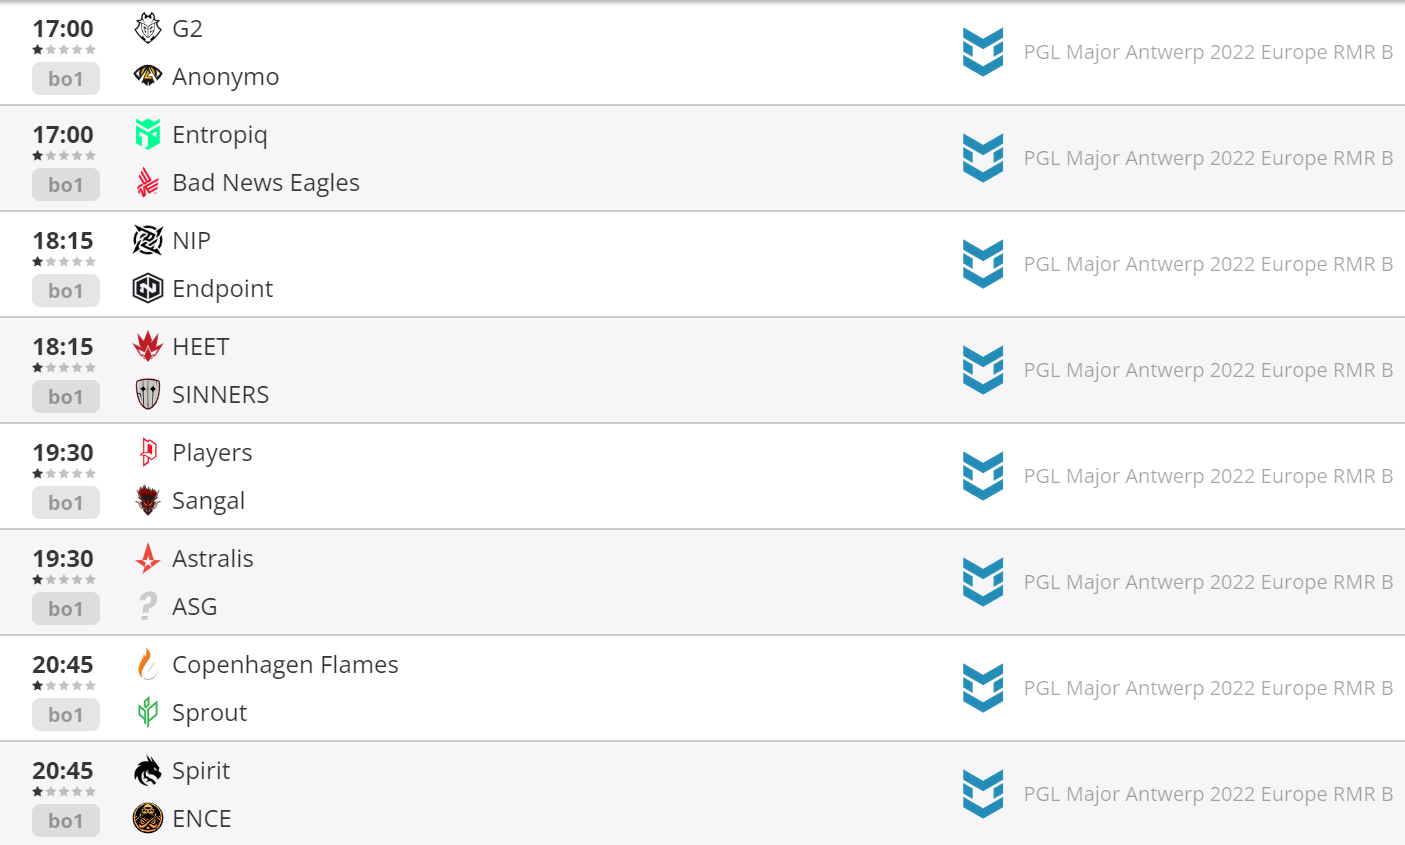Click the NIP team logo icon

pyautogui.click(x=148, y=240)
